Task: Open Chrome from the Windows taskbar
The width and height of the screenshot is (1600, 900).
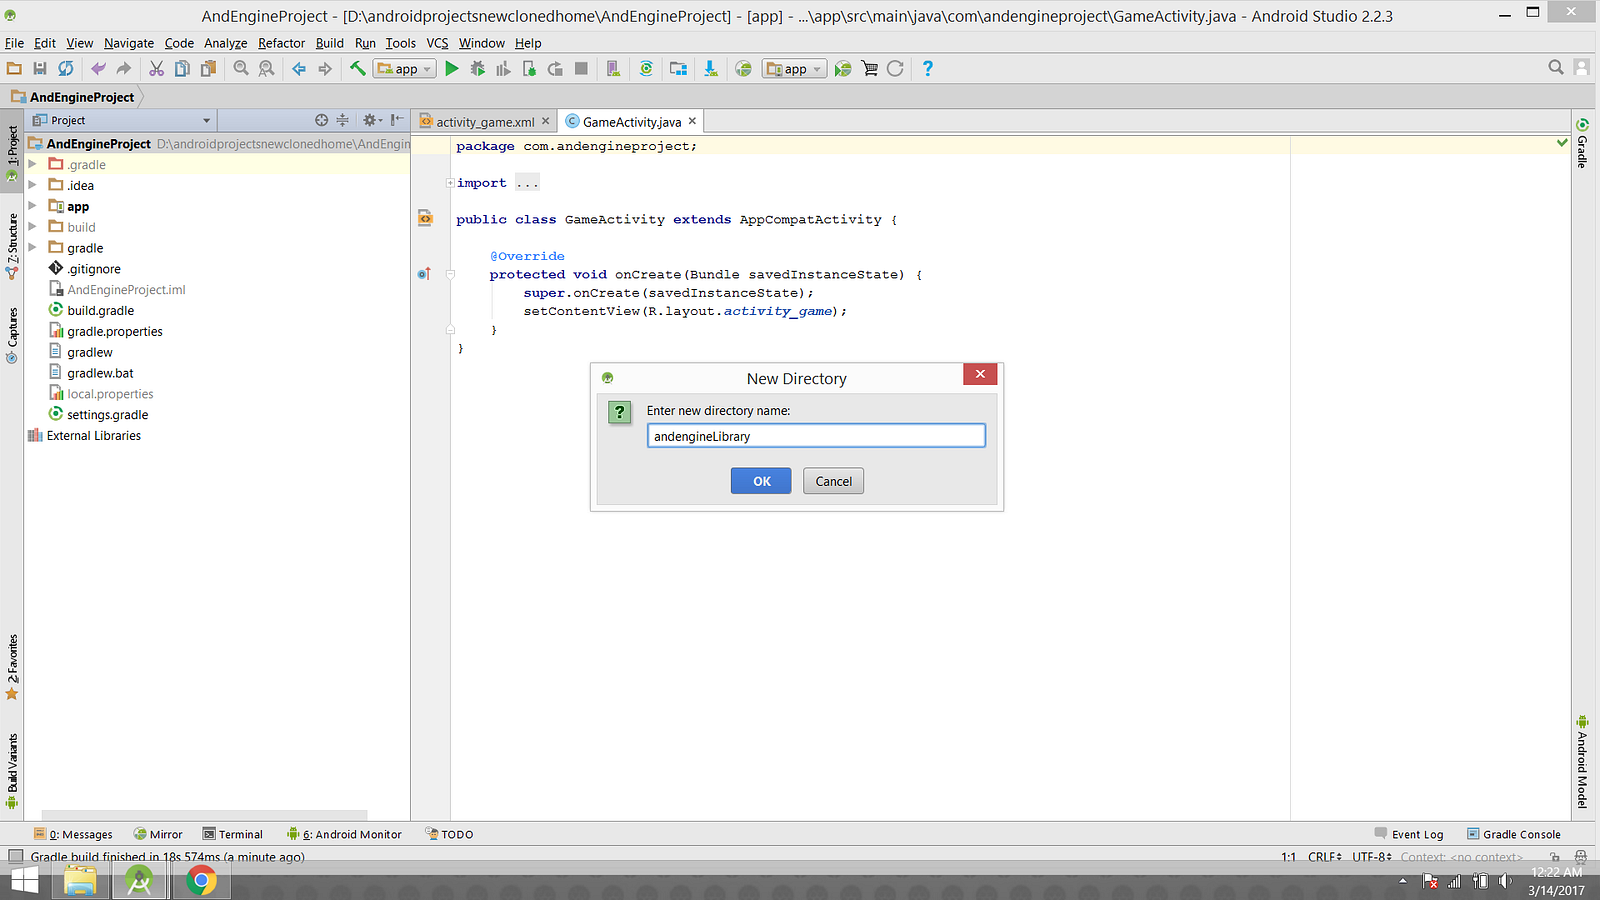Action: coord(201,881)
